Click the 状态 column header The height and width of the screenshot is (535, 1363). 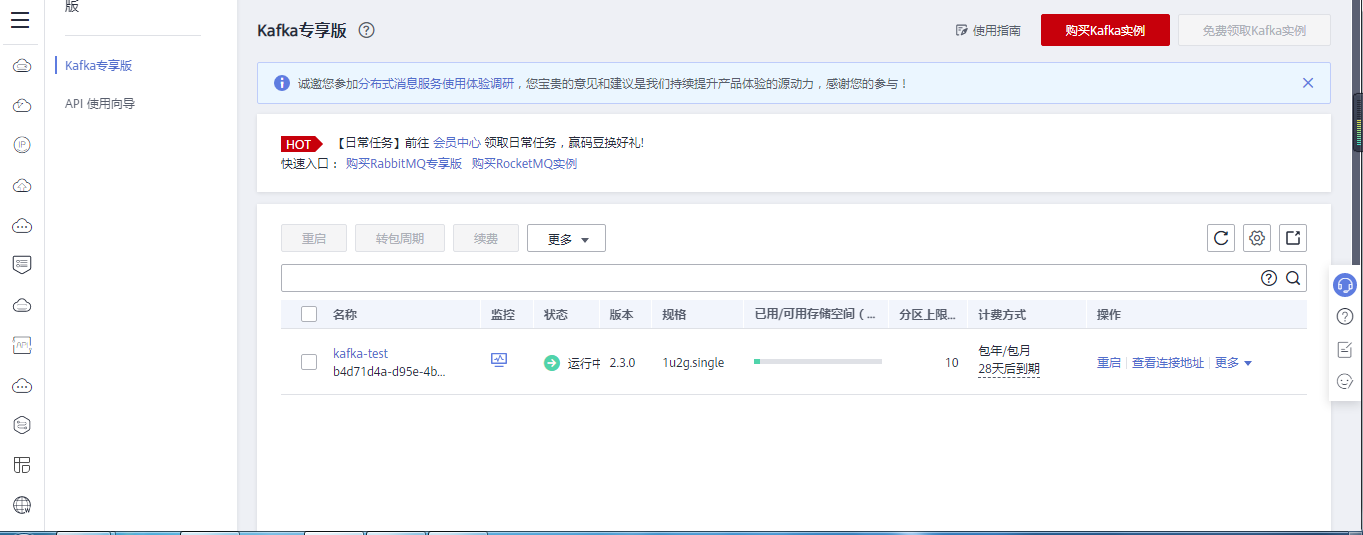click(x=556, y=314)
